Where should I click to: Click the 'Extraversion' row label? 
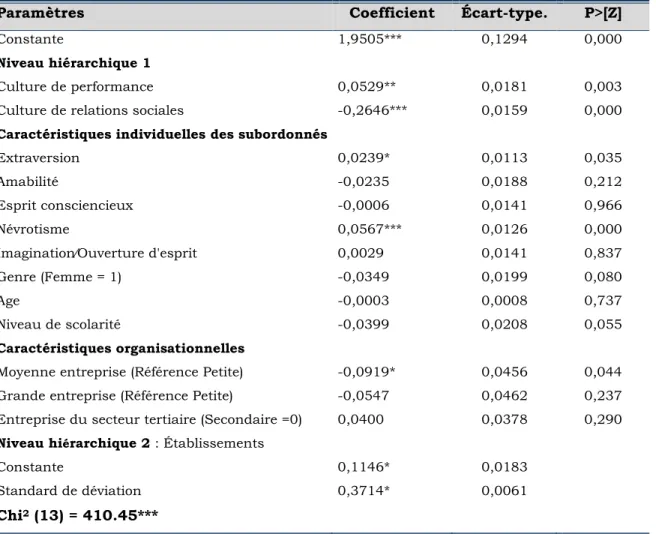tap(39, 158)
